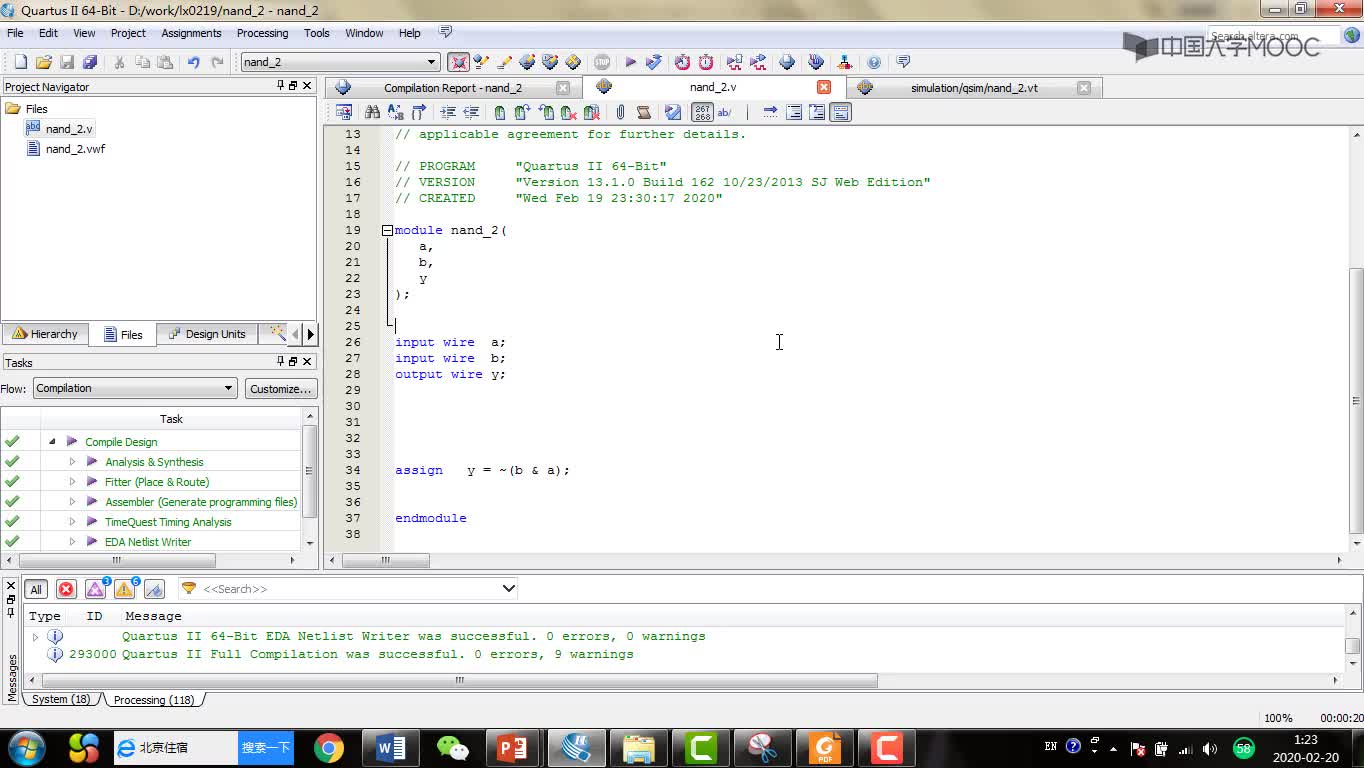Select nand_2.vwf in Project Navigator

point(75,149)
